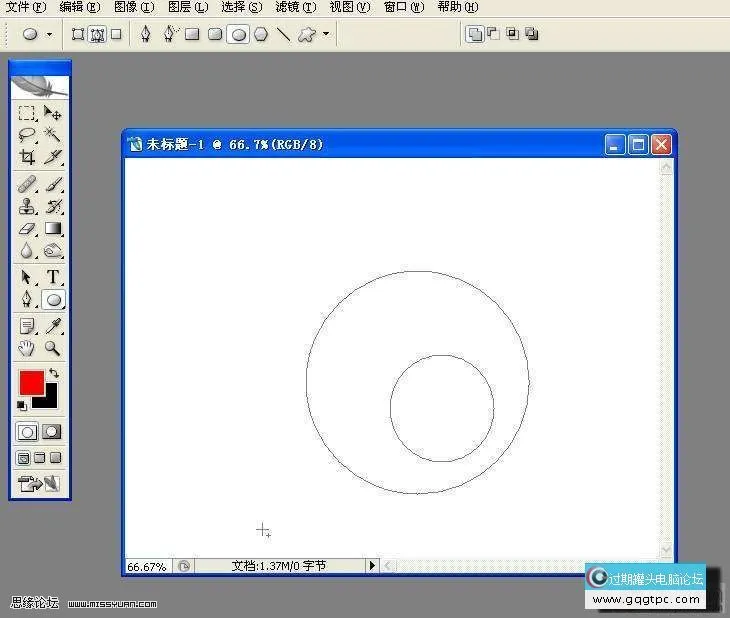This screenshot has height=618, width=730.
Task: Click the 66.67% zoom field
Action: pos(148,566)
